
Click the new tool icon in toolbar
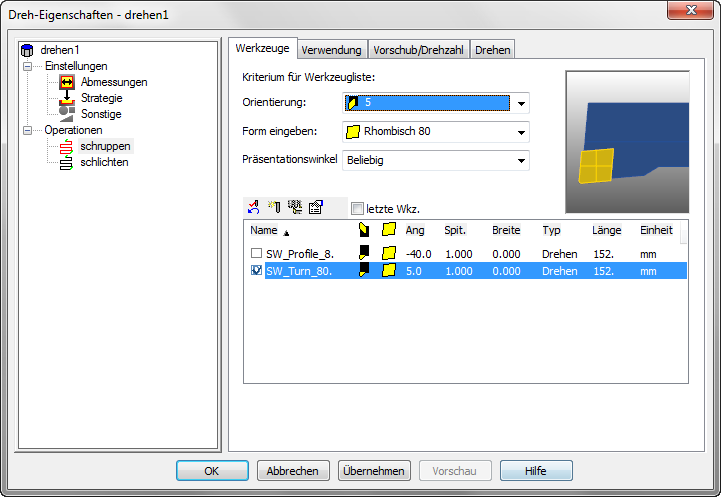275,207
